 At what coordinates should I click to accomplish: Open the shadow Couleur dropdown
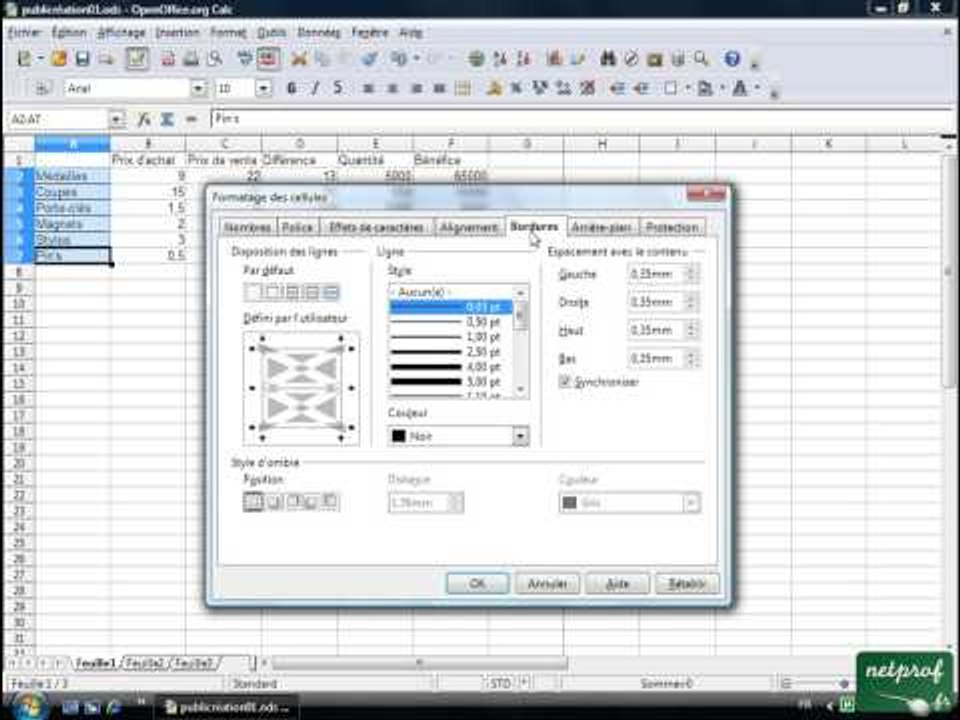691,503
